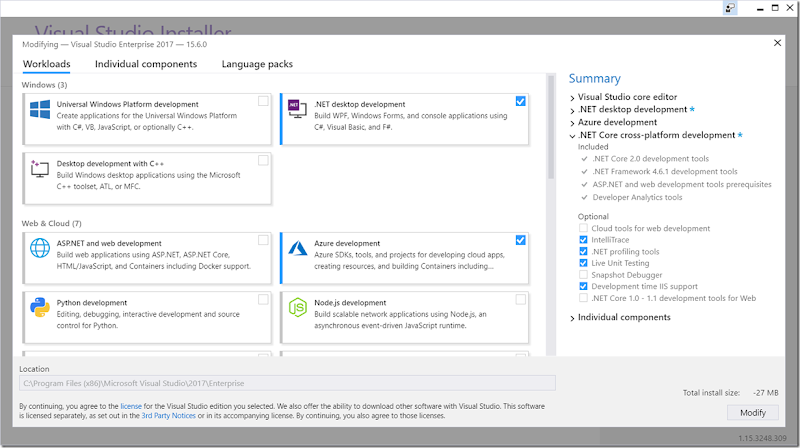Click the Summary heading
800x448 pixels.
594,79
